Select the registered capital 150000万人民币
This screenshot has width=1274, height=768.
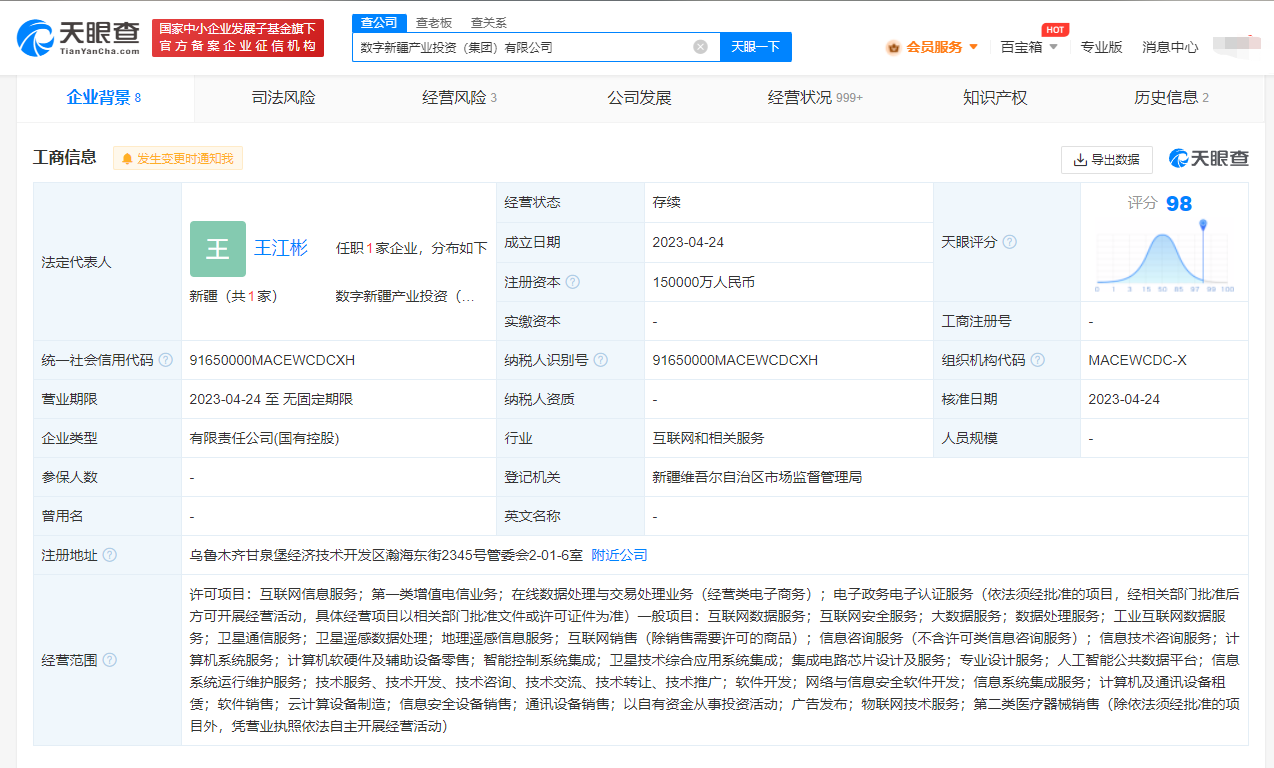[703, 282]
